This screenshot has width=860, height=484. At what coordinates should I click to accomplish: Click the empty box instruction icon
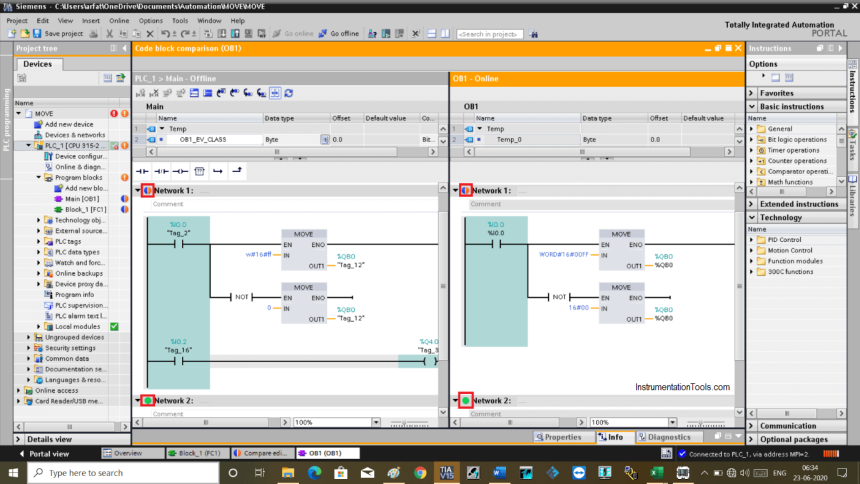tap(199, 171)
